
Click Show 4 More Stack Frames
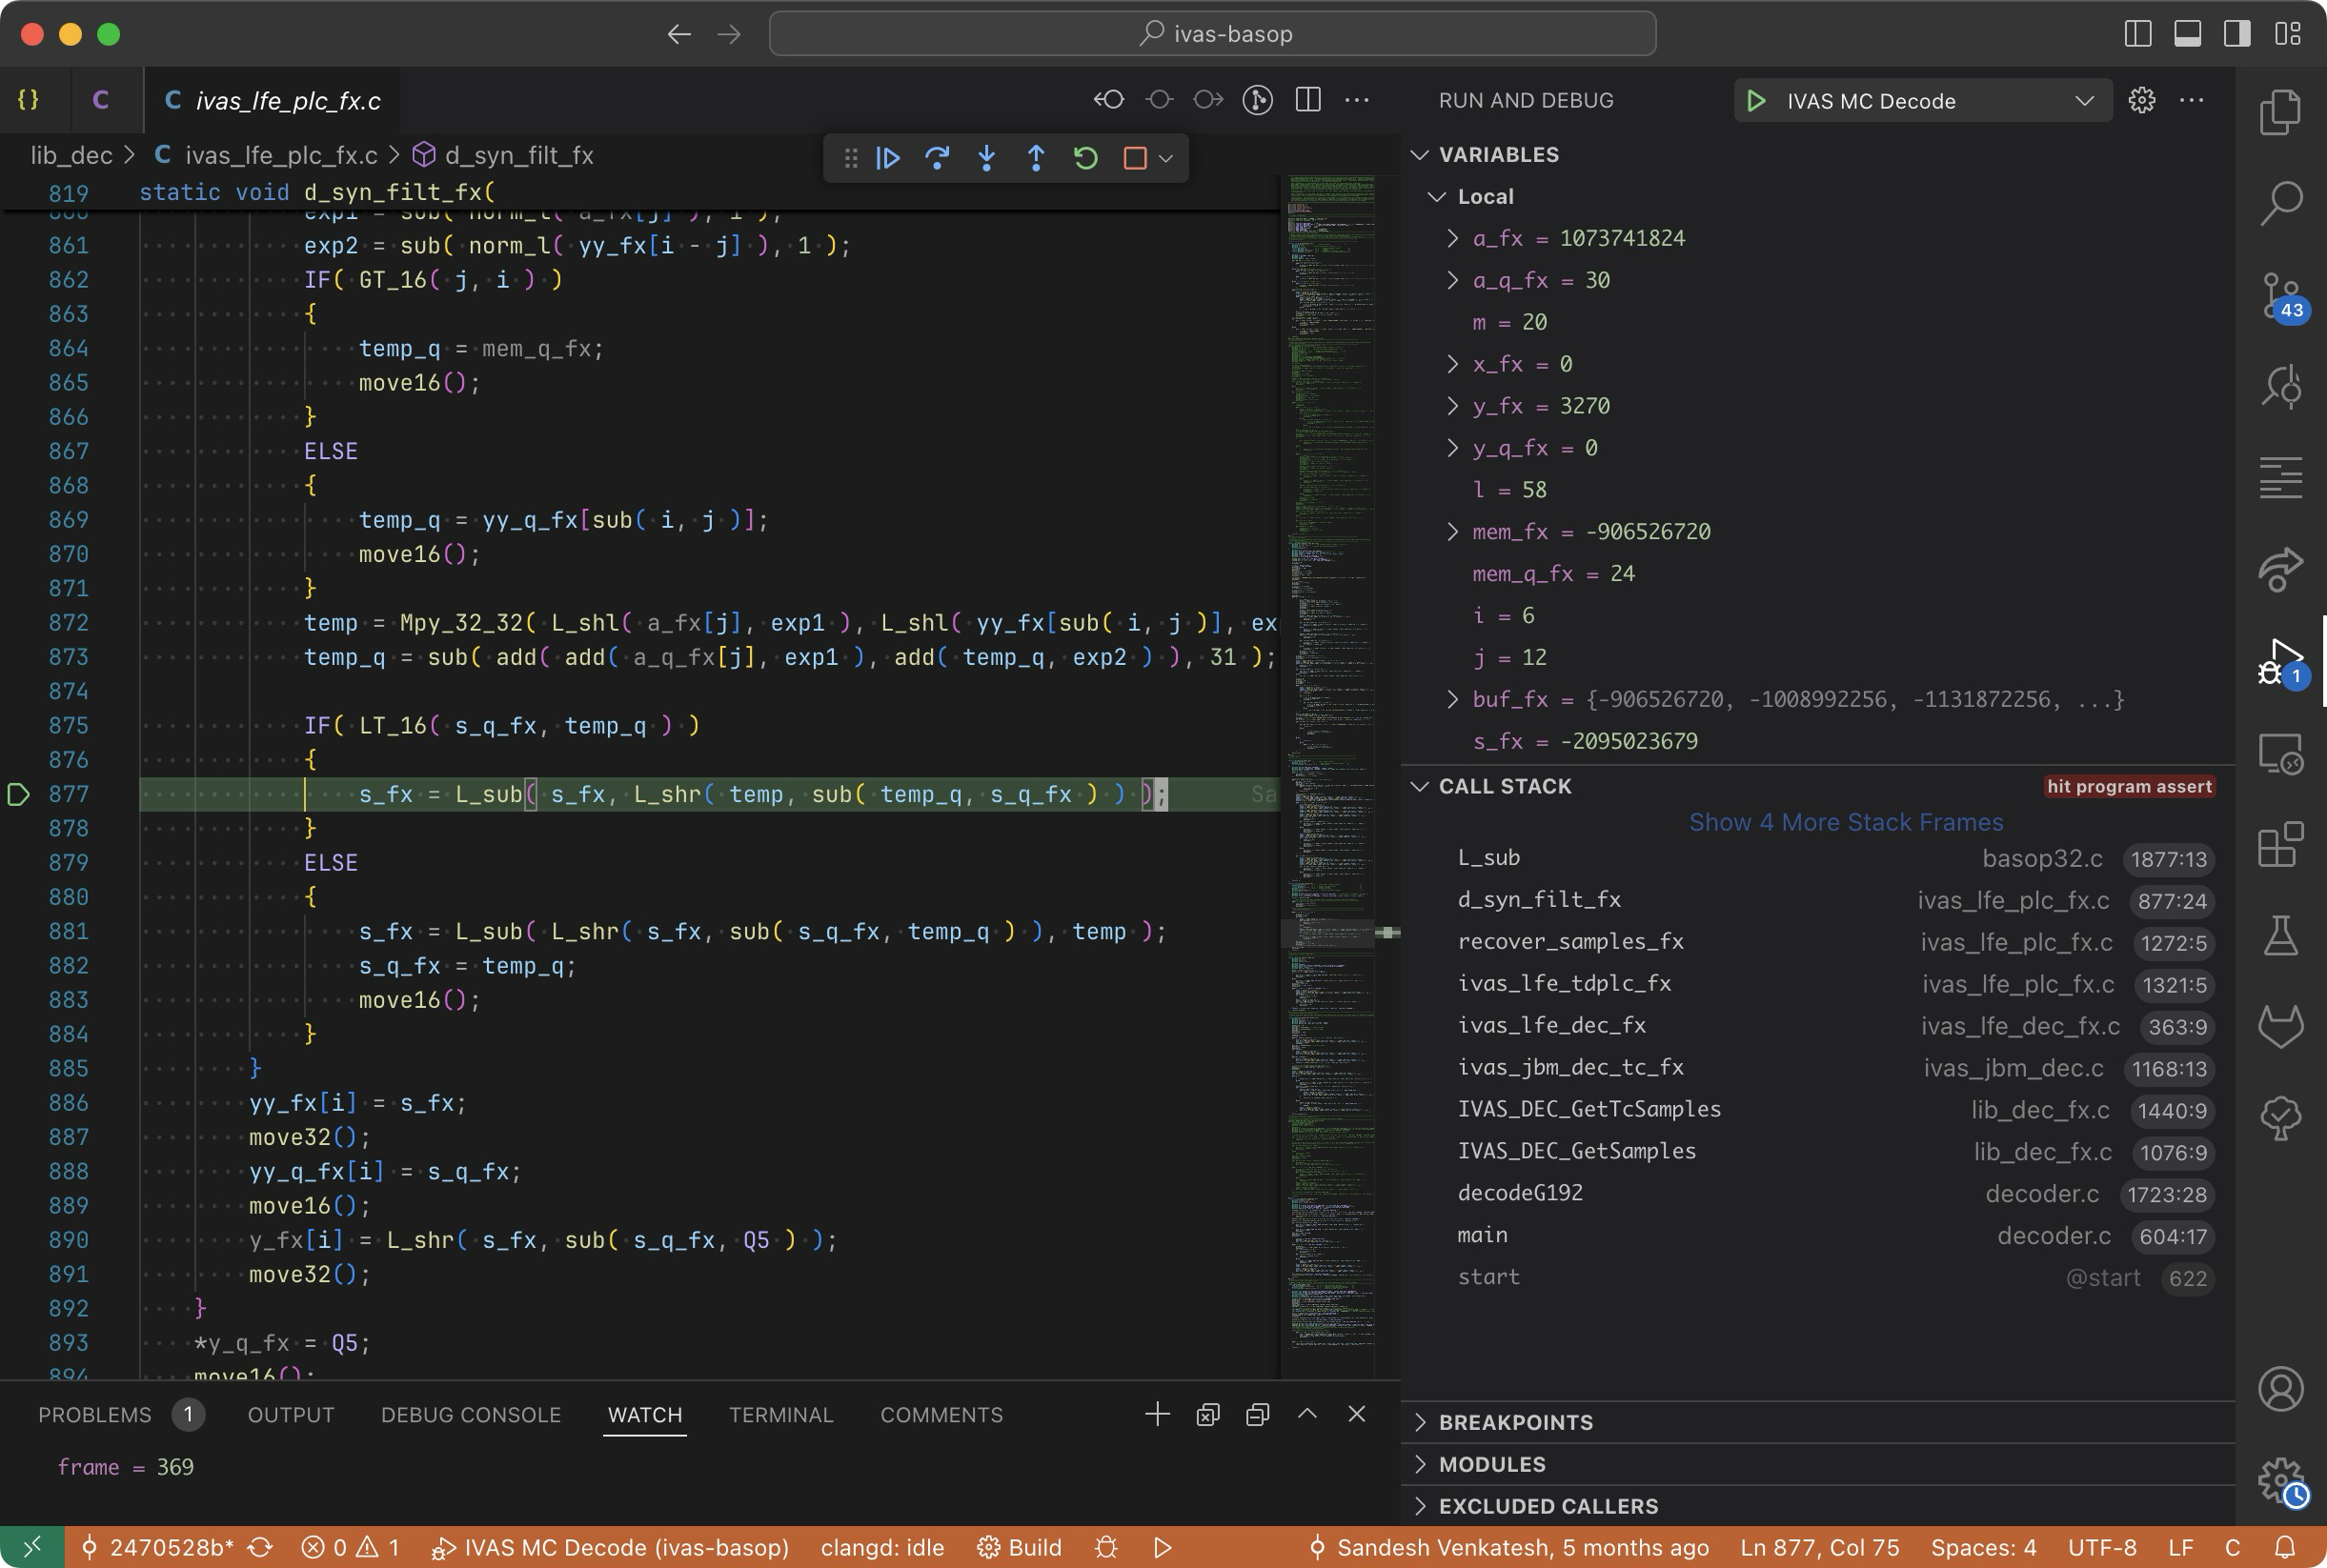(x=1845, y=822)
